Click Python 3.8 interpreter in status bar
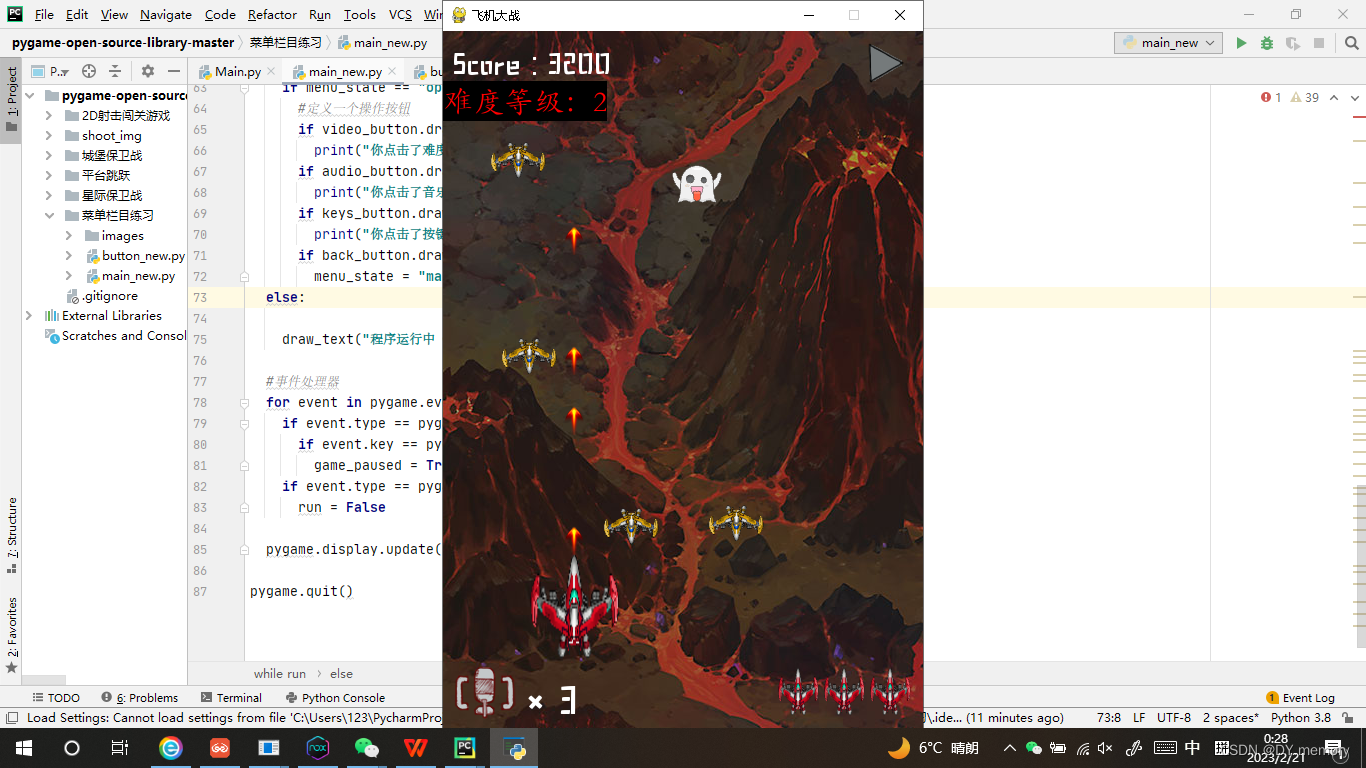The image size is (1366, 768). (x=1301, y=718)
